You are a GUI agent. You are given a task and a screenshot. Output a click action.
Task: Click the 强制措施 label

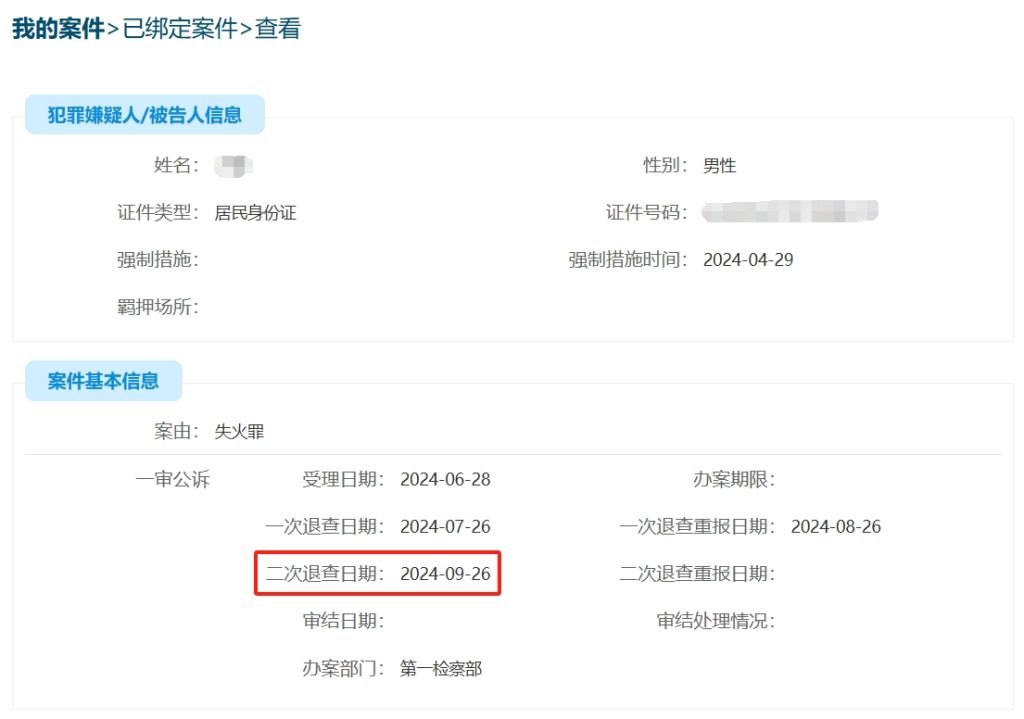tap(158, 259)
